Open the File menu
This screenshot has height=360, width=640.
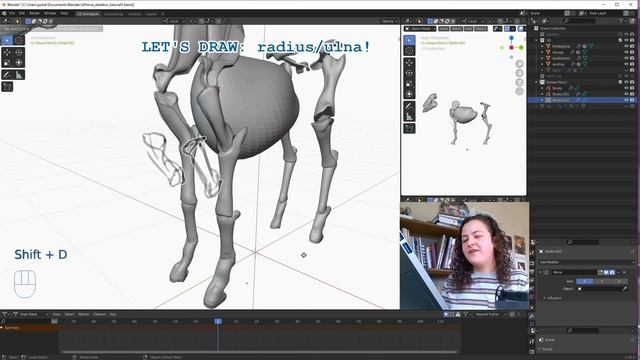tap(12, 13)
